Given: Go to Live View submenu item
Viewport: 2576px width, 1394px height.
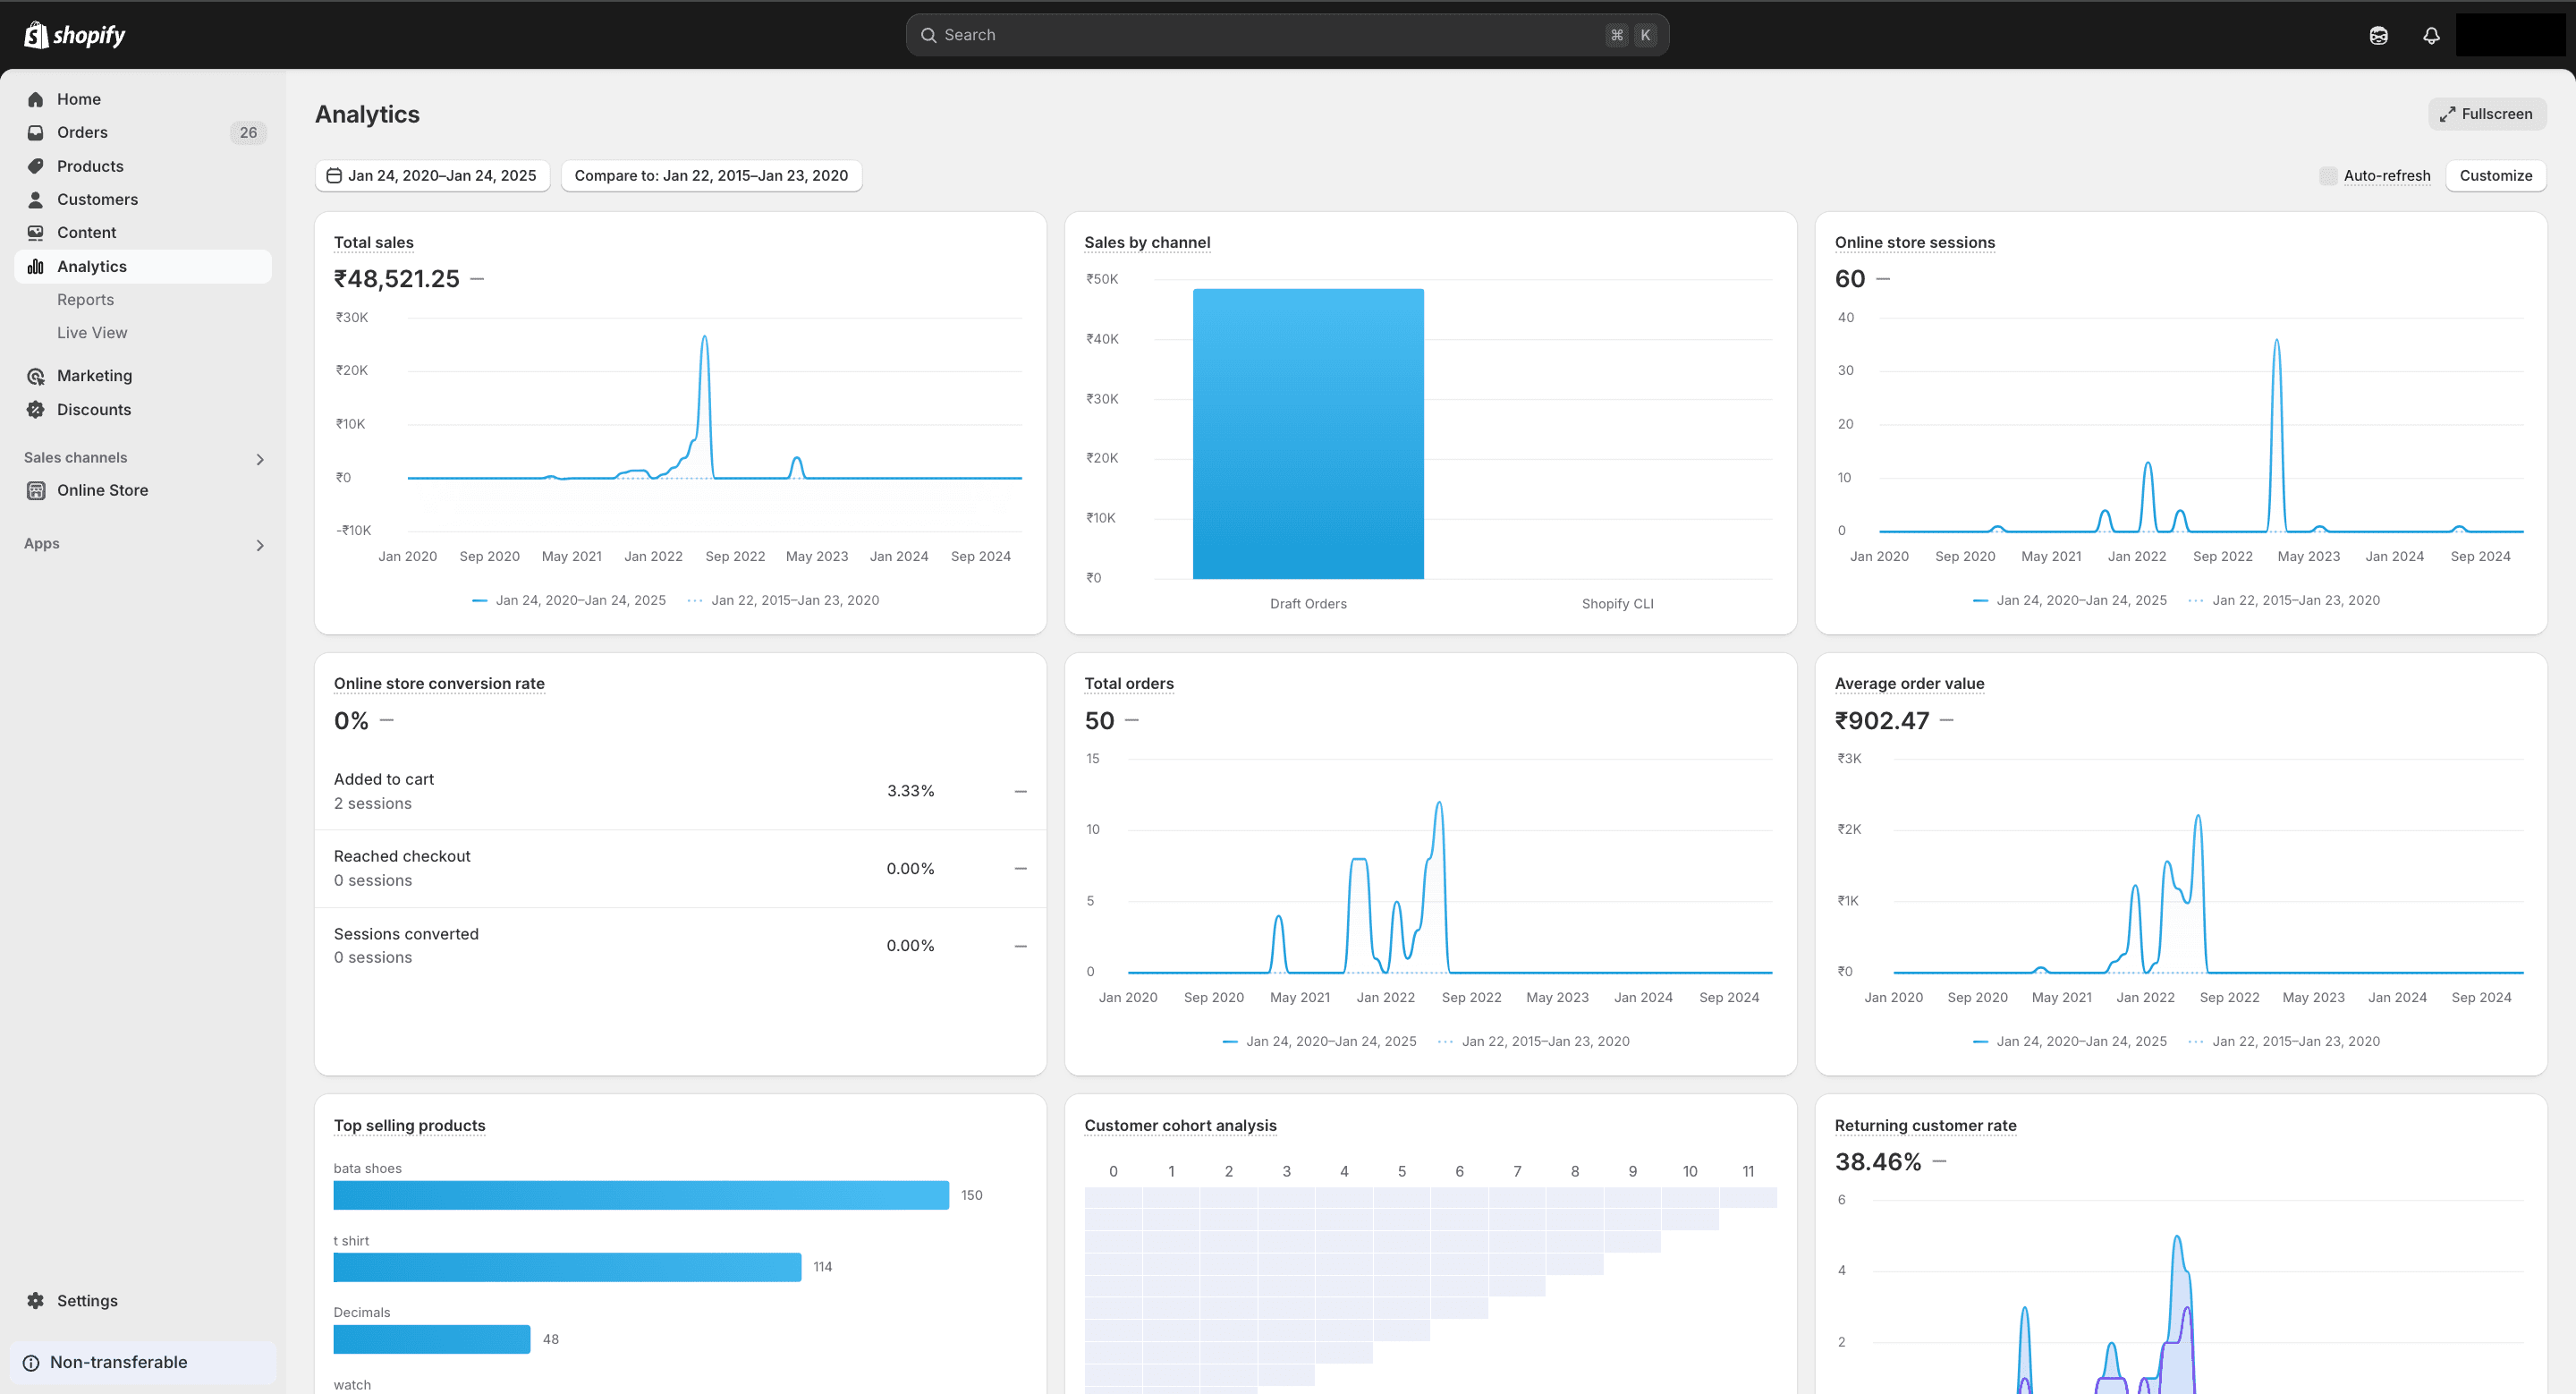Looking at the screenshot, I should pos(92,333).
